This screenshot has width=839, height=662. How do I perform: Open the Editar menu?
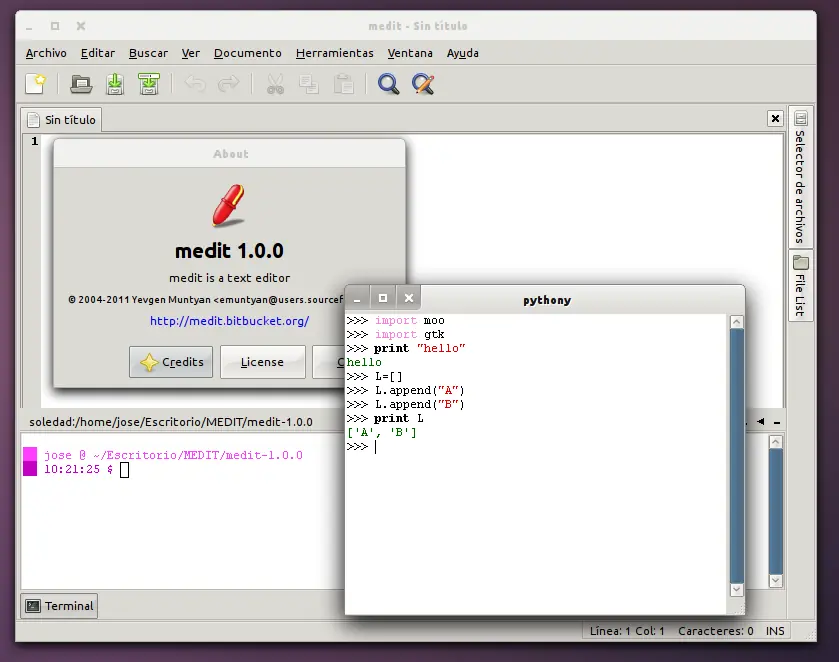coord(97,53)
